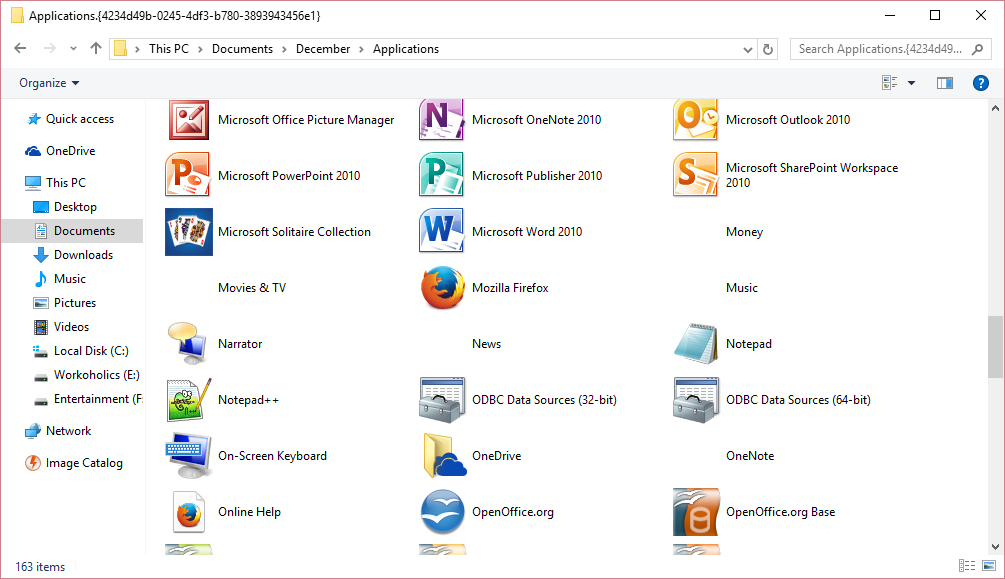Screen dimensions: 1005x579
Task: Select the News item
Action: 486,344
